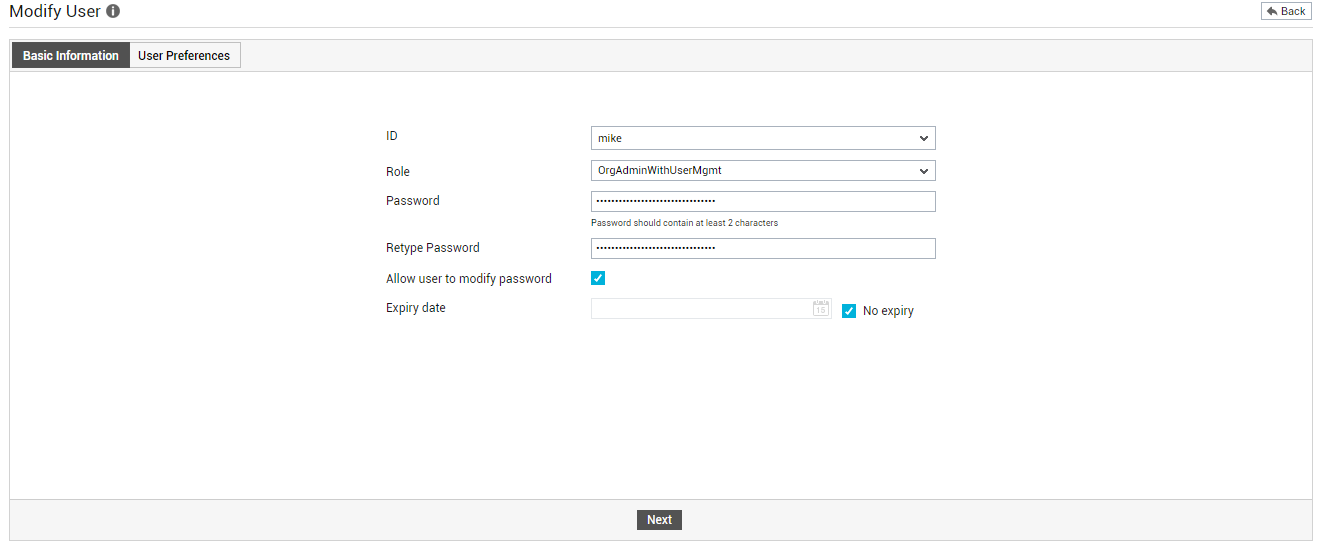1322x548 pixels.
Task: Click the 'ID' label
Action: point(392,136)
